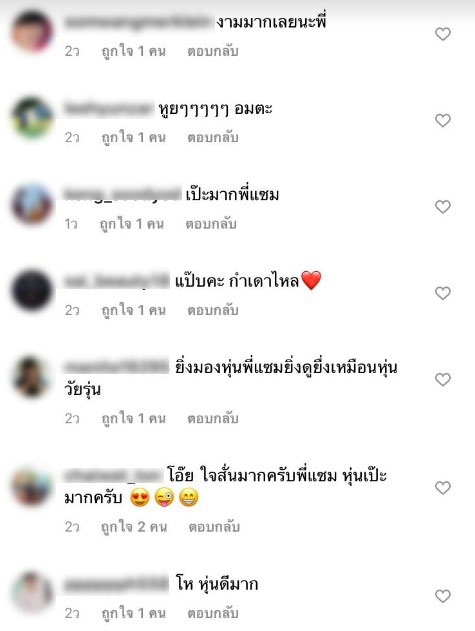Open profile picture of first commenter
Screen dimensions: 475x631
point(32,31)
